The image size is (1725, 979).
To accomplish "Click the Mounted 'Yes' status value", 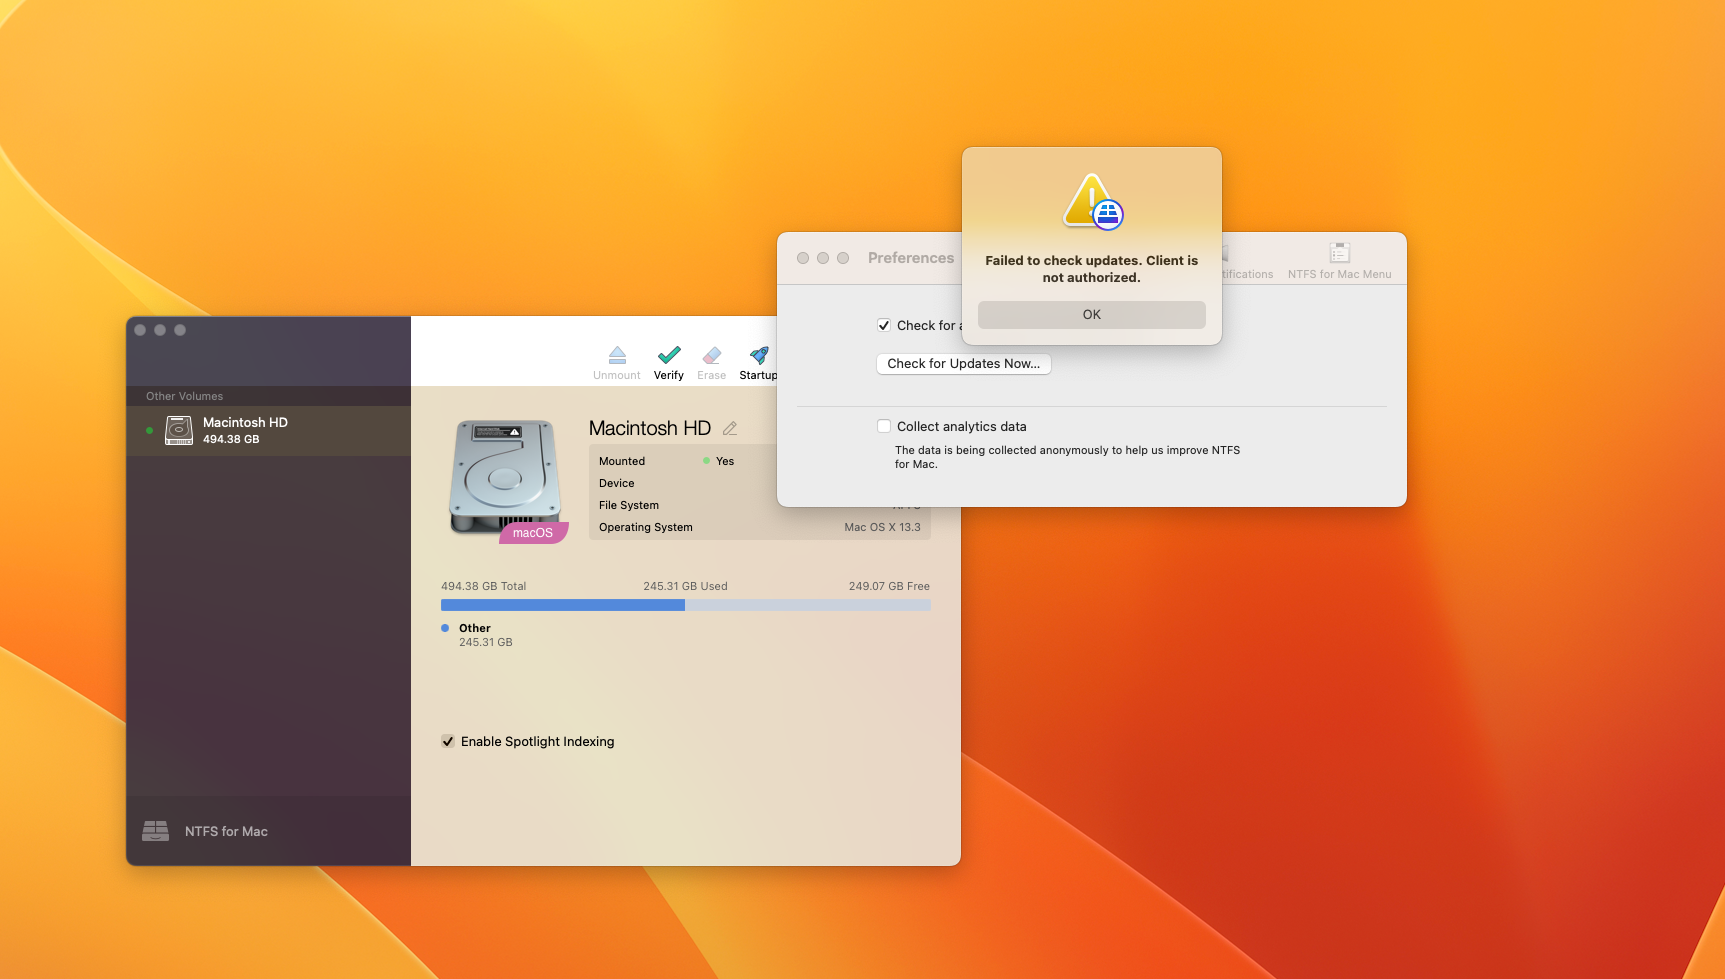I will tap(725, 461).
